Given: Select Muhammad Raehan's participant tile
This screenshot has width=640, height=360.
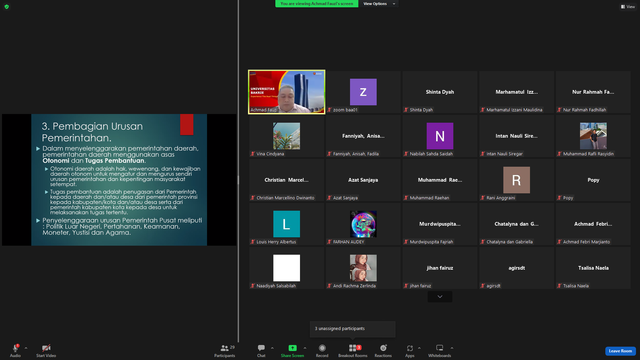Looking at the screenshot, I should [440, 180].
